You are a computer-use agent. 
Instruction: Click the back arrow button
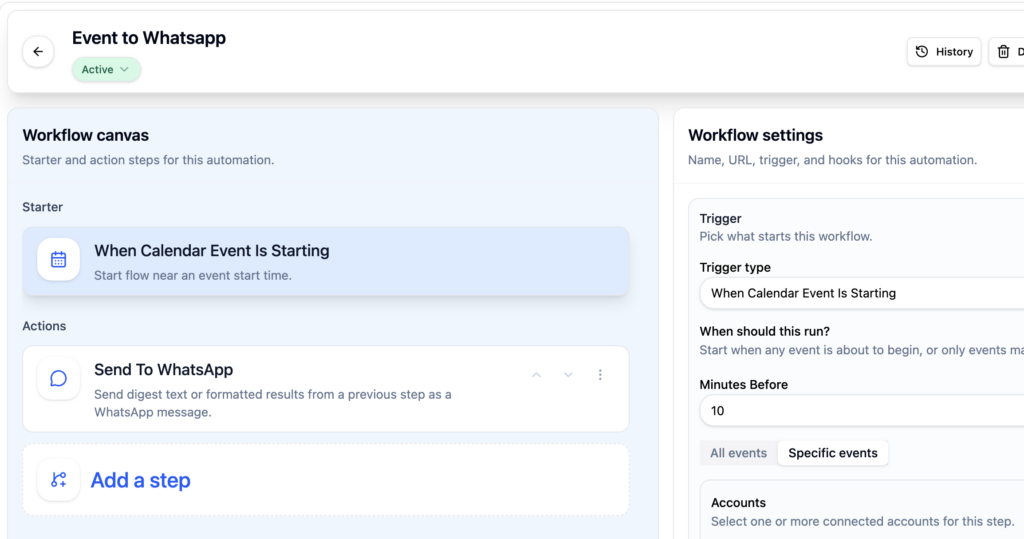click(38, 51)
